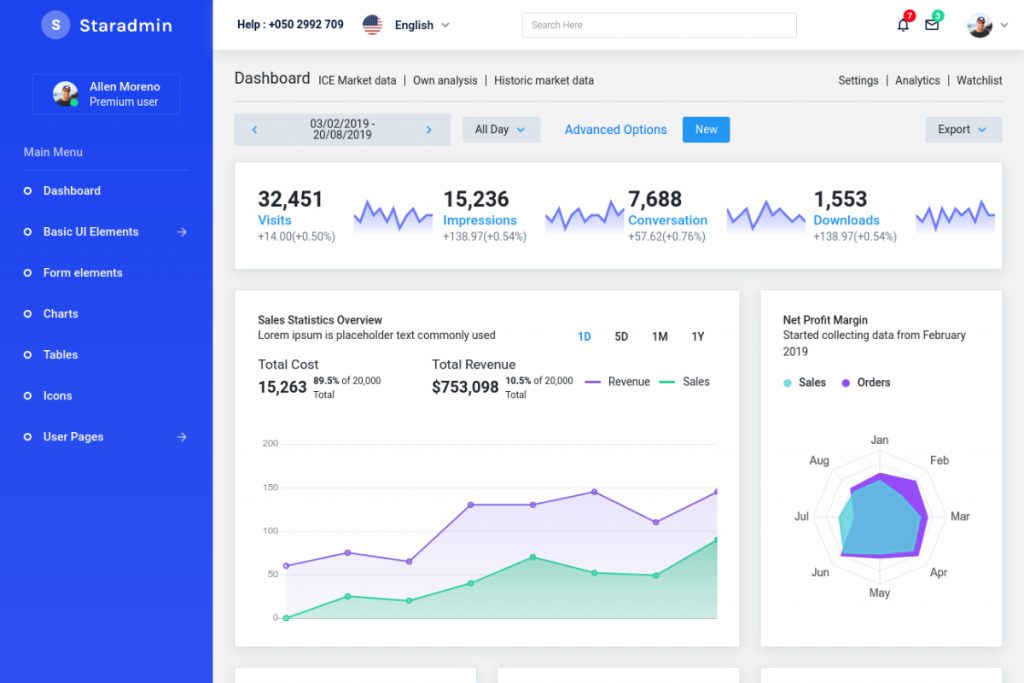Open the All Day dropdown
This screenshot has height=683, width=1024.
pos(501,129)
